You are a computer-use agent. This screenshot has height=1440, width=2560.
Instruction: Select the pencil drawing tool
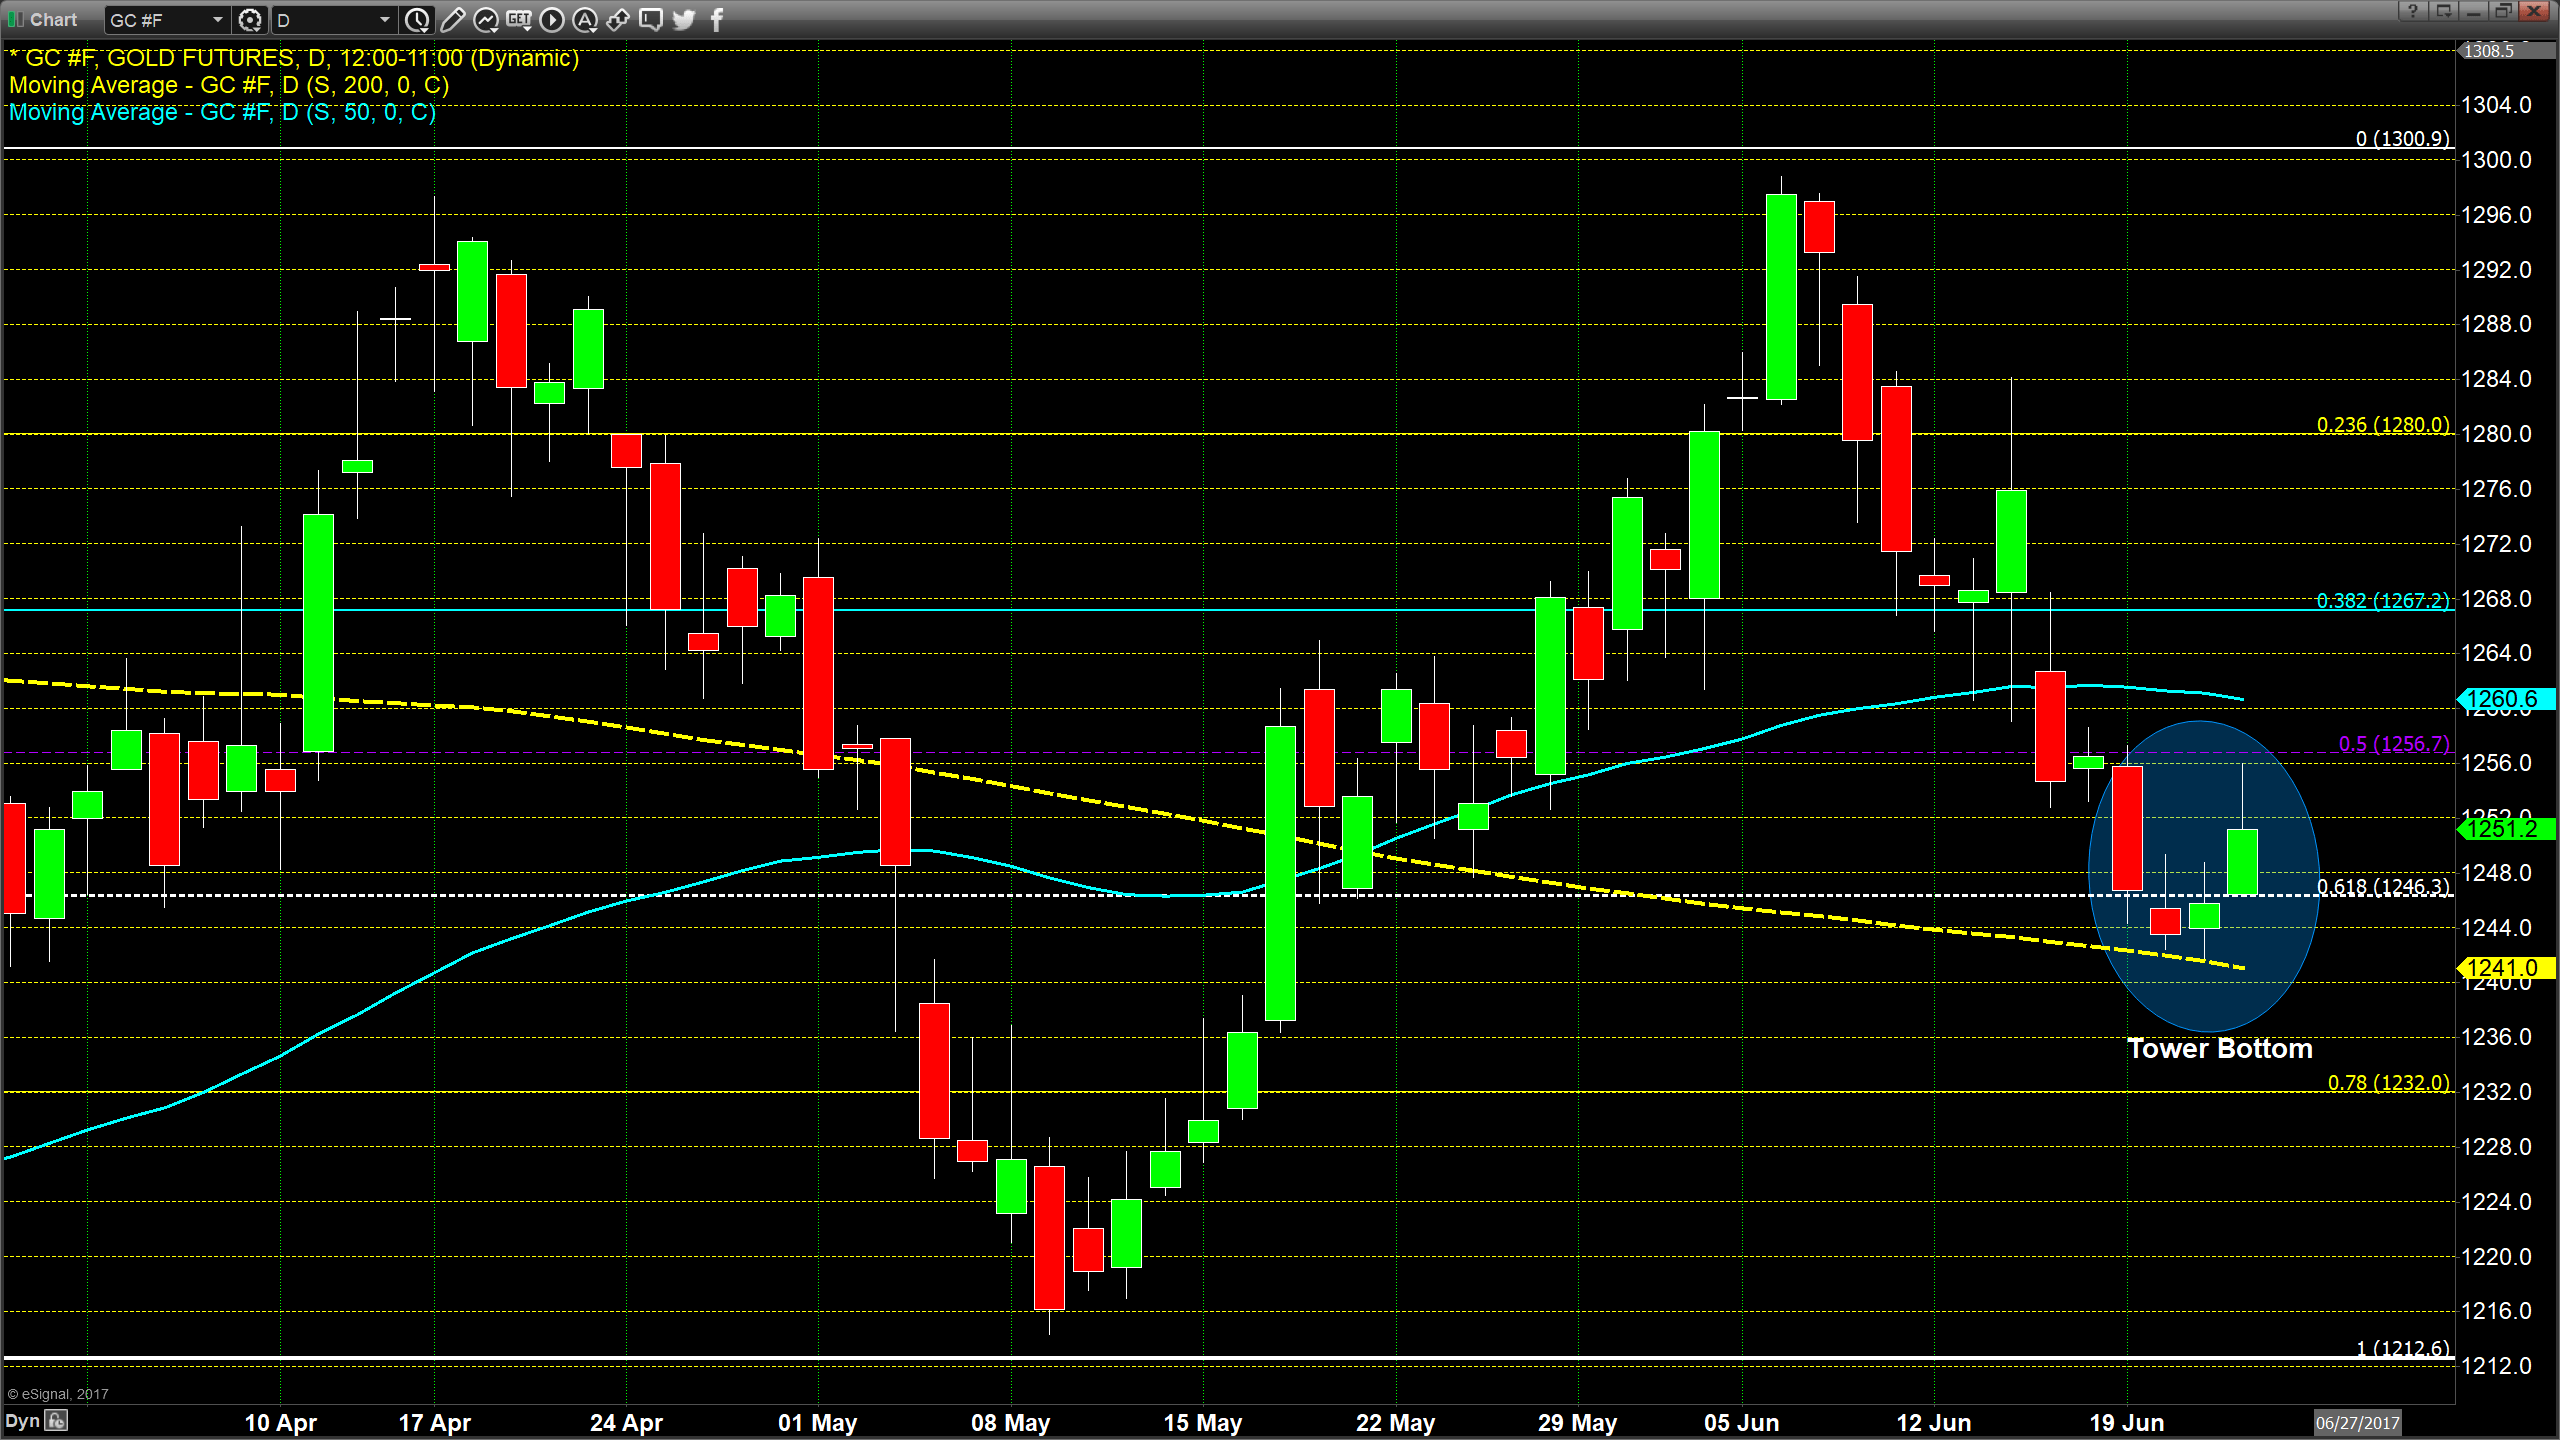(x=452, y=19)
